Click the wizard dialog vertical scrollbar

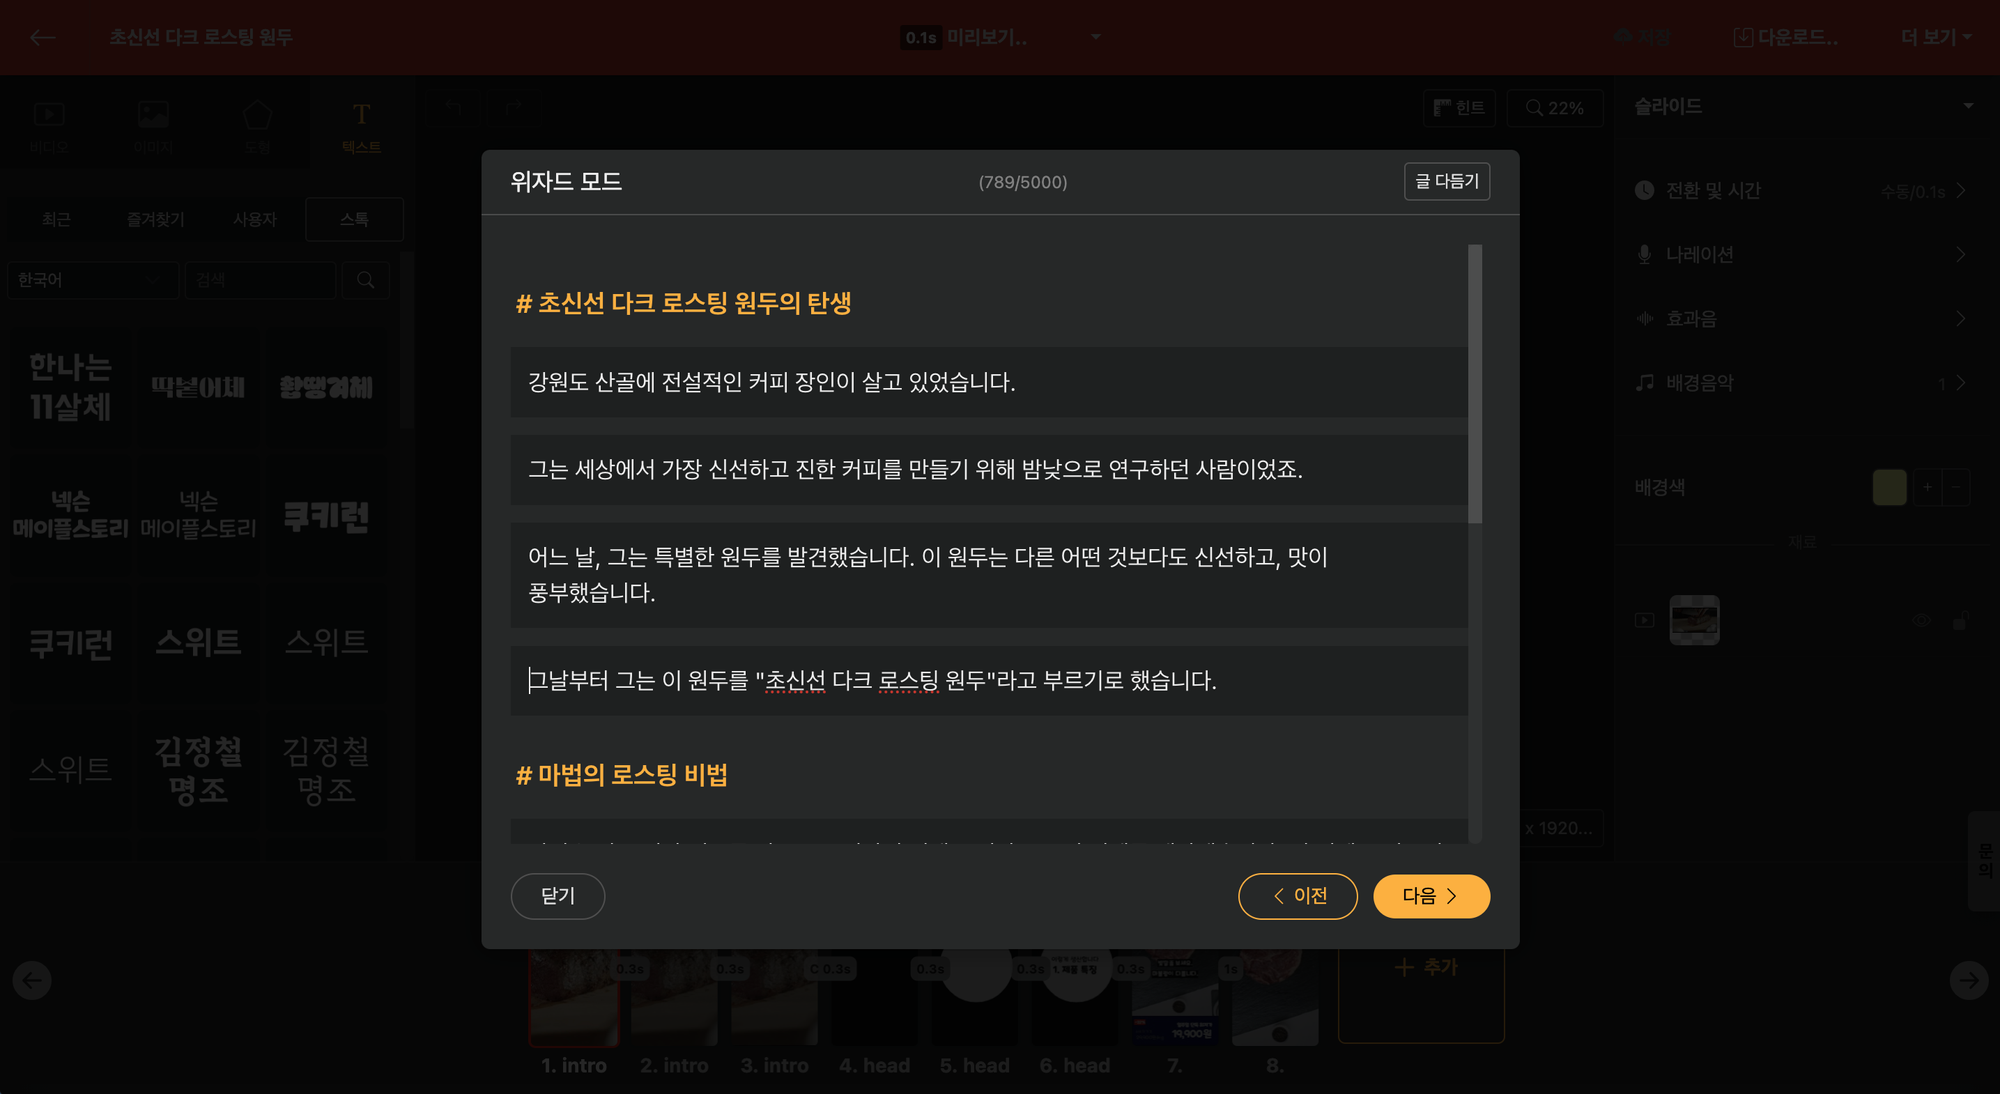[1475, 384]
